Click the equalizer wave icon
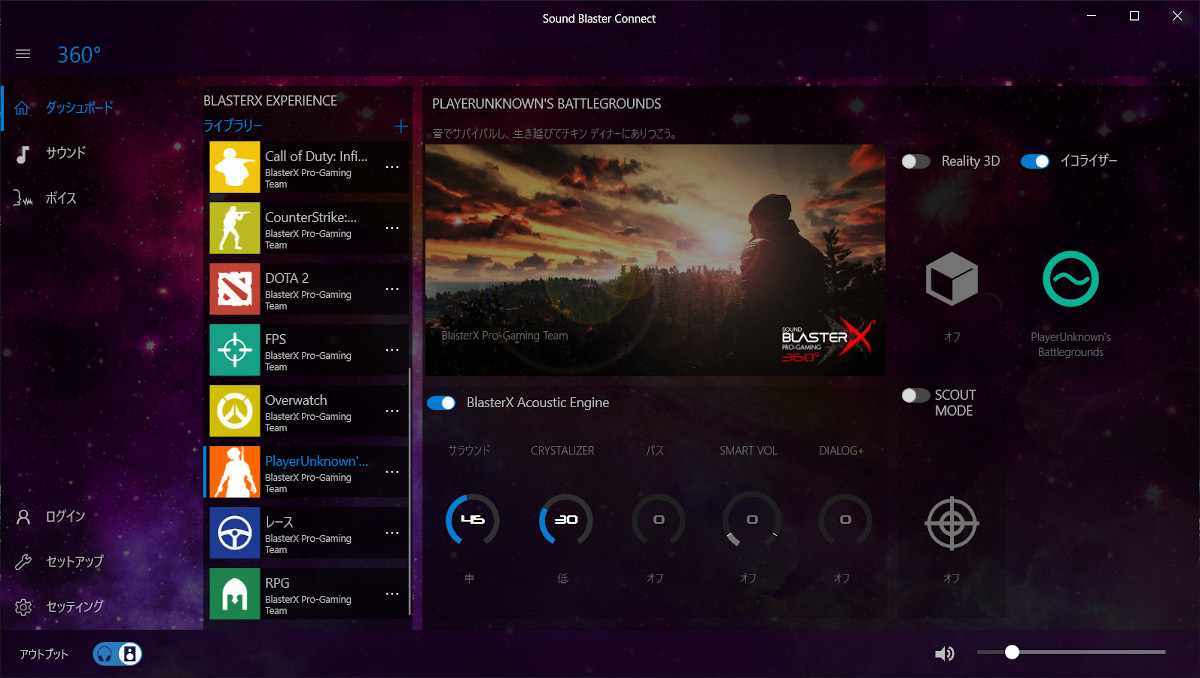Viewport: 1200px width, 678px height. point(1070,279)
